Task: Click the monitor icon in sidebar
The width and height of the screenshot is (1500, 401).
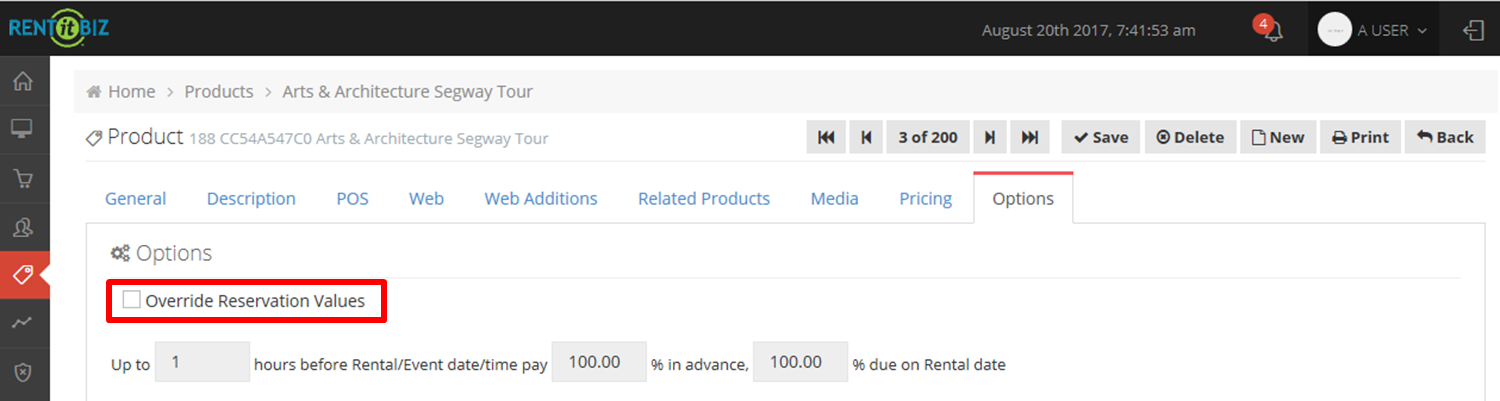Action: (x=22, y=129)
